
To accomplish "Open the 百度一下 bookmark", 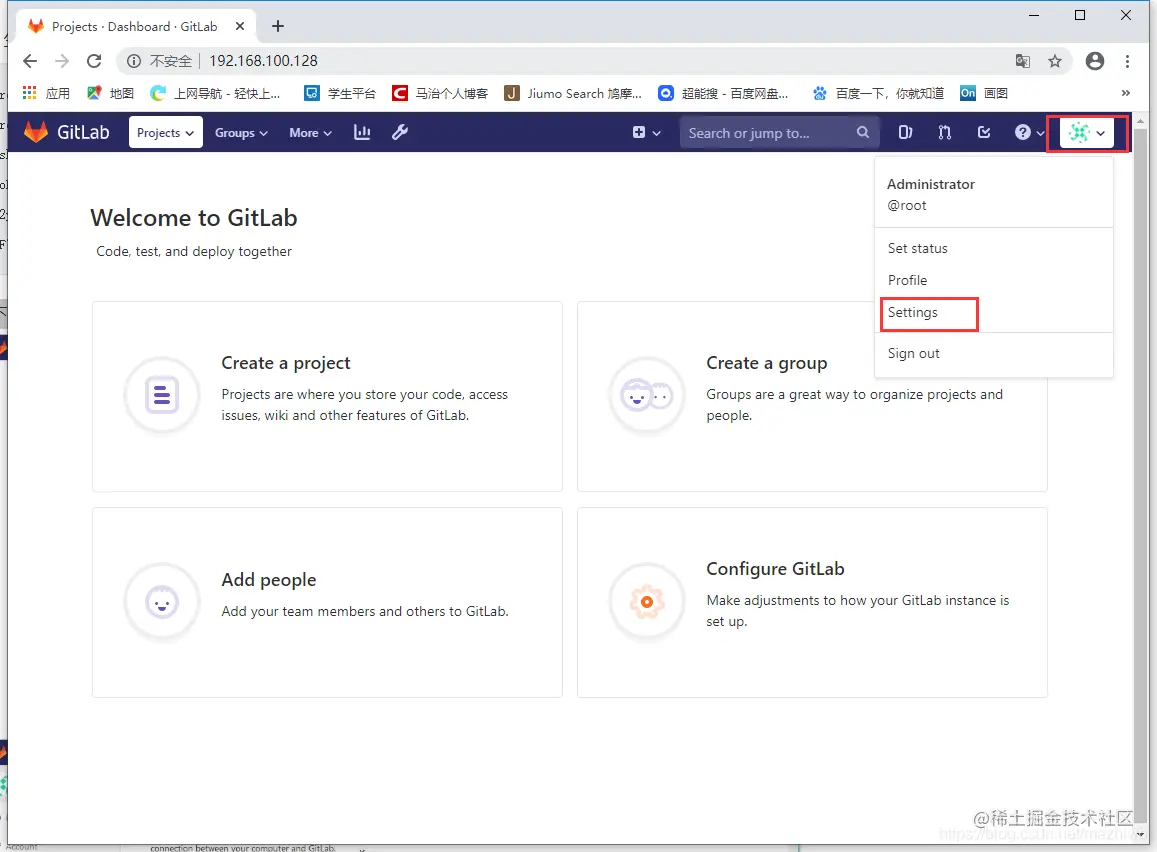I will click(878, 93).
